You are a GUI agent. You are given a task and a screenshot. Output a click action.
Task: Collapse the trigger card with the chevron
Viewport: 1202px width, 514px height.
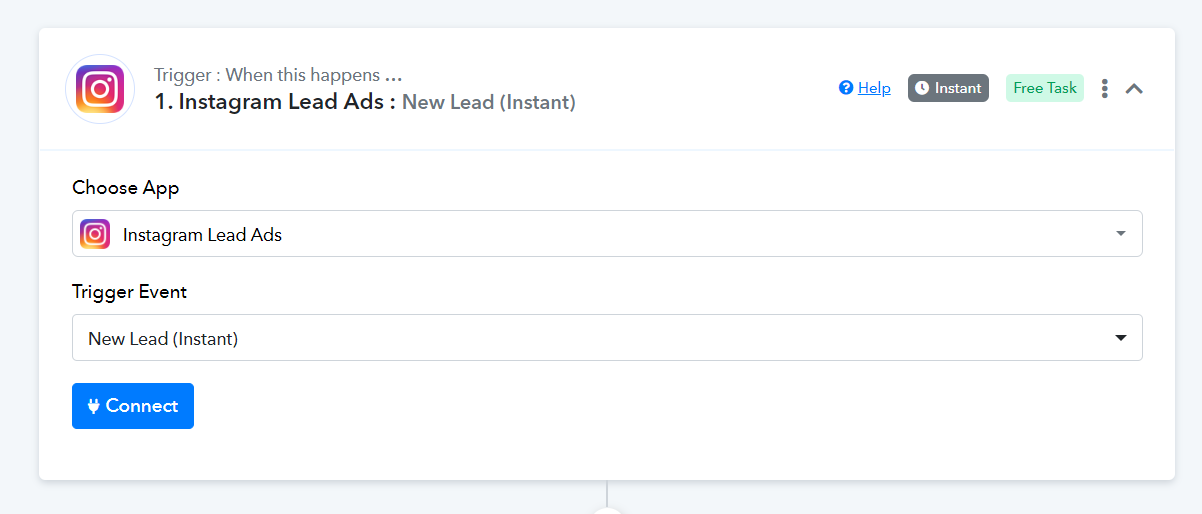tap(1134, 88)
